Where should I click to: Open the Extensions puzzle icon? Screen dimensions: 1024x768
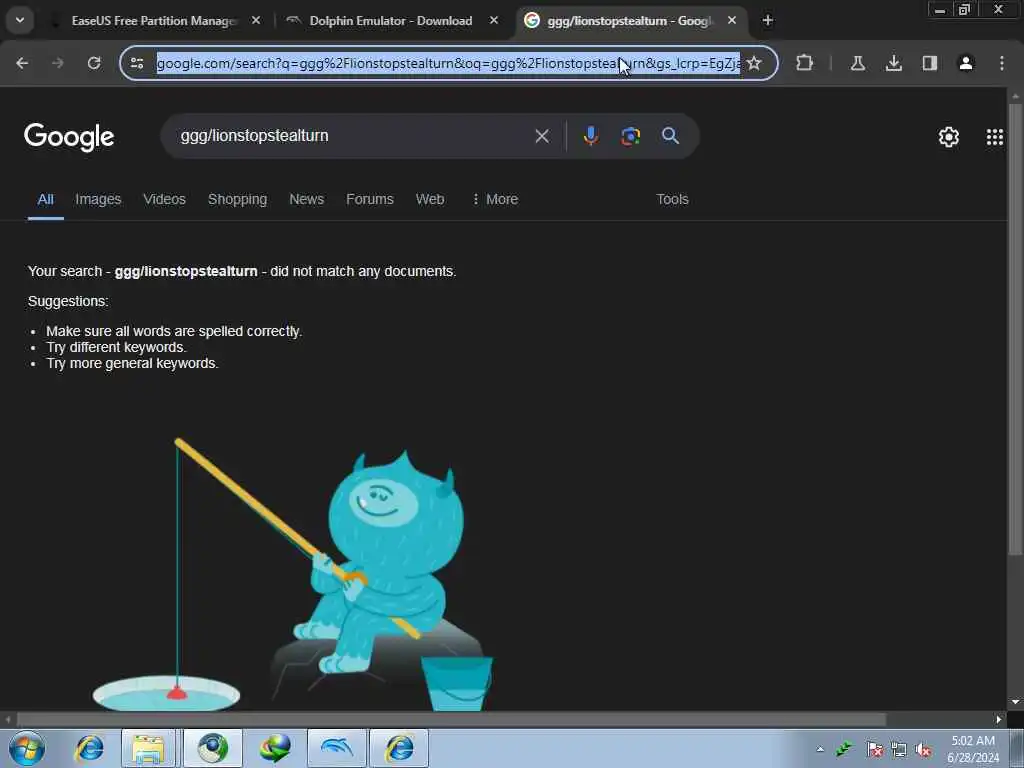(805, 63)
